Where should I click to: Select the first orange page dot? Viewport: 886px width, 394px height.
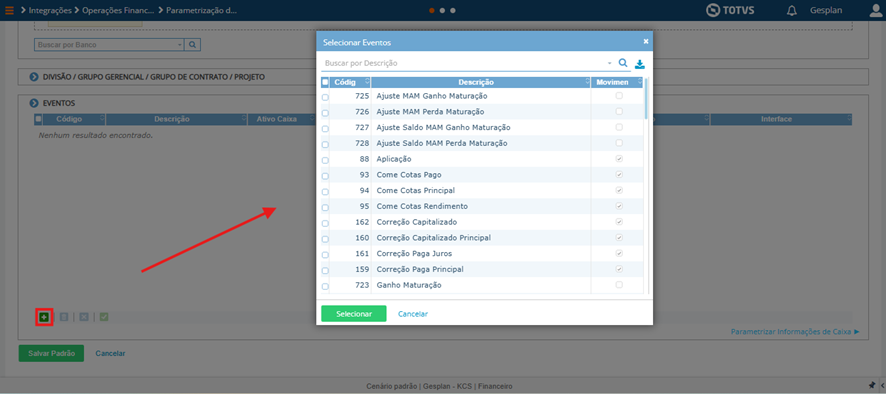click(432, 10)
